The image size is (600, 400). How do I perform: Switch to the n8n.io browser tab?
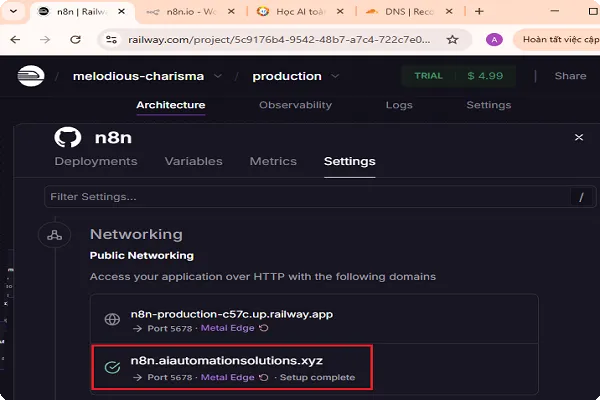click(x=190, y=11)
